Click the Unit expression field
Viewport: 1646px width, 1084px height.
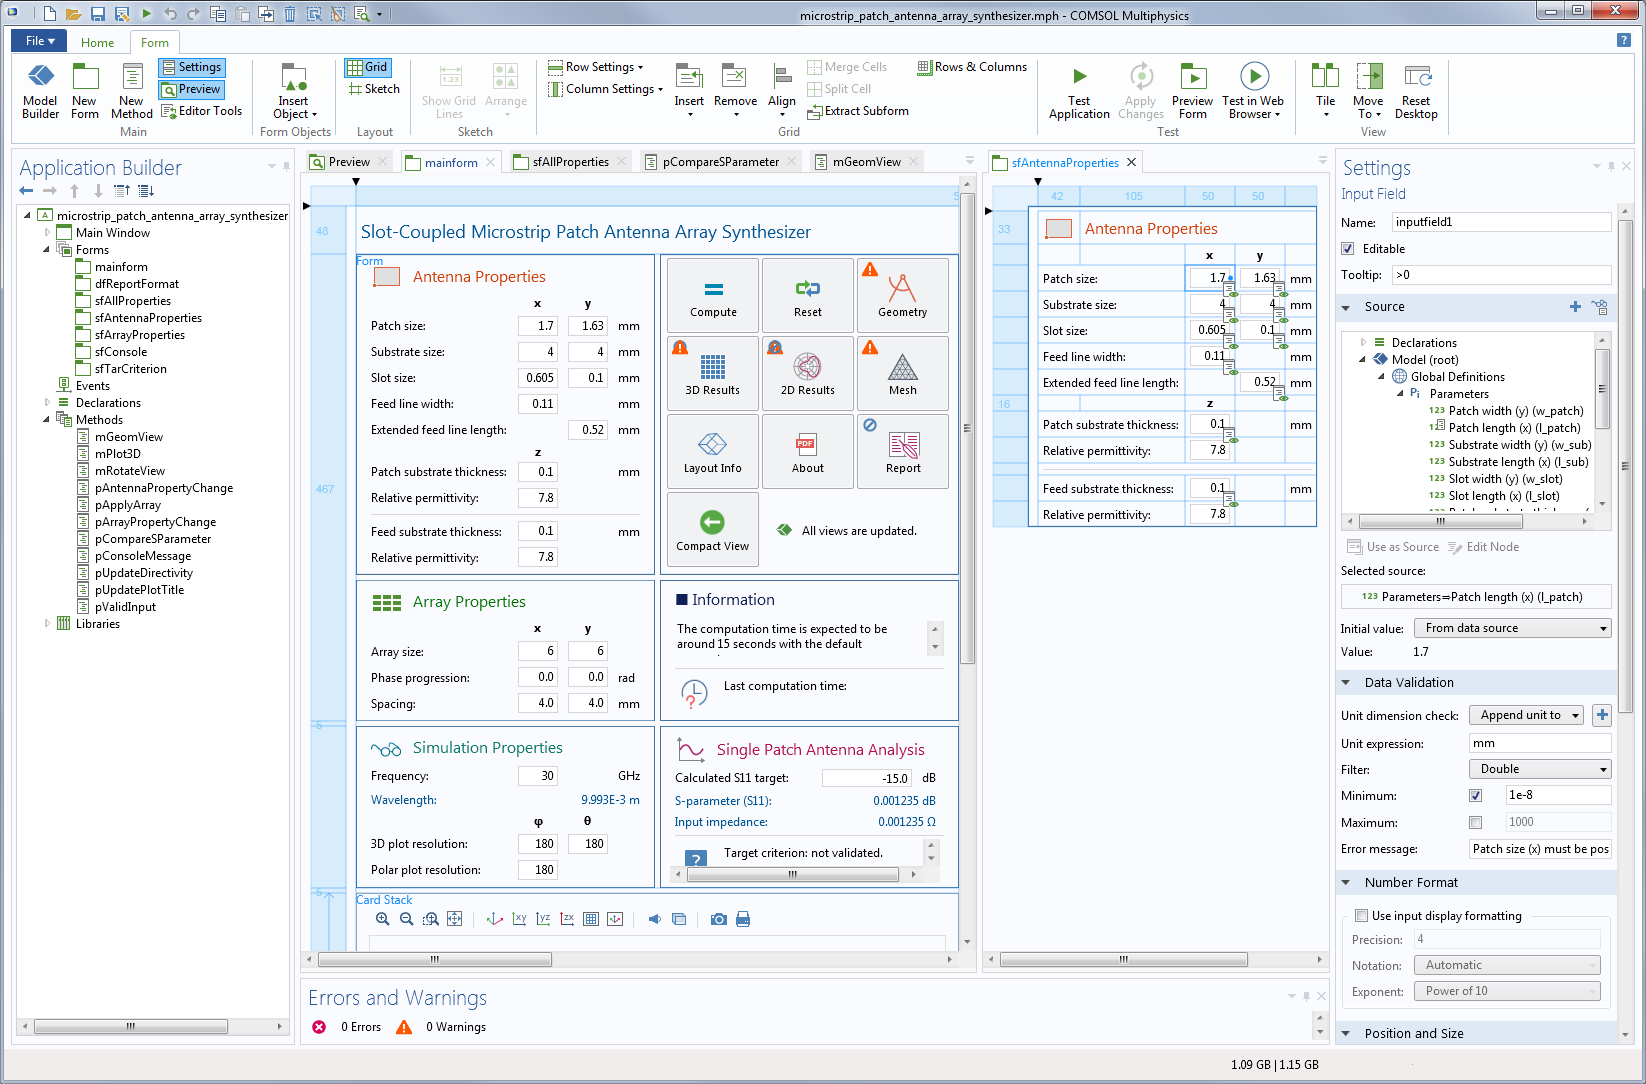click(1540, 743)
